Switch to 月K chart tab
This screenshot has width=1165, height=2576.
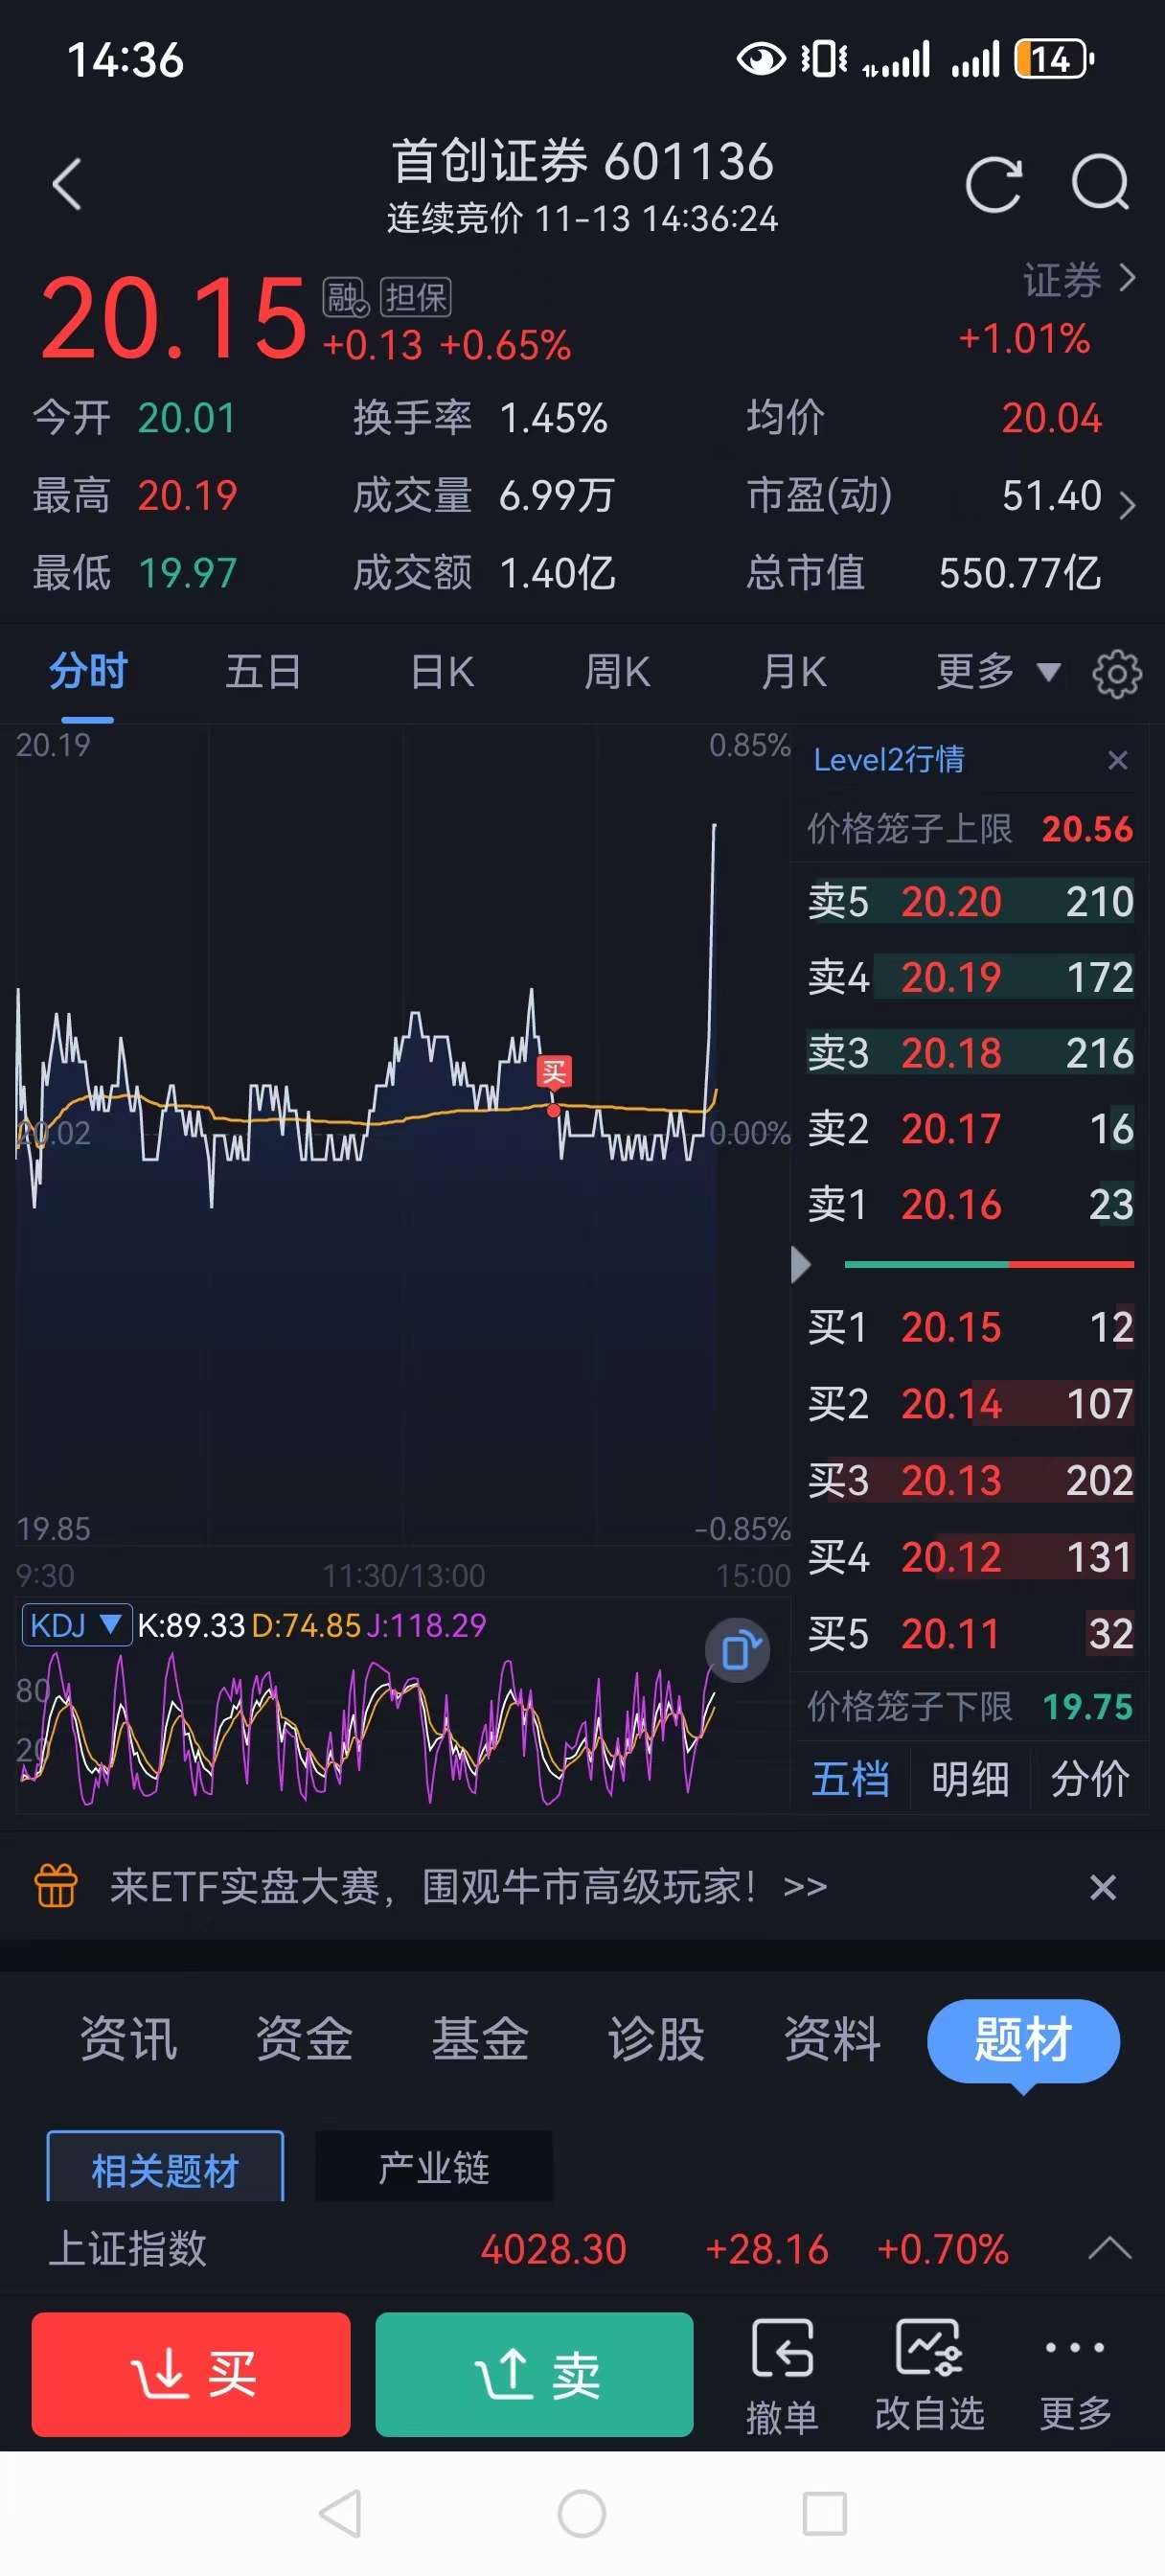coord(794,671)
